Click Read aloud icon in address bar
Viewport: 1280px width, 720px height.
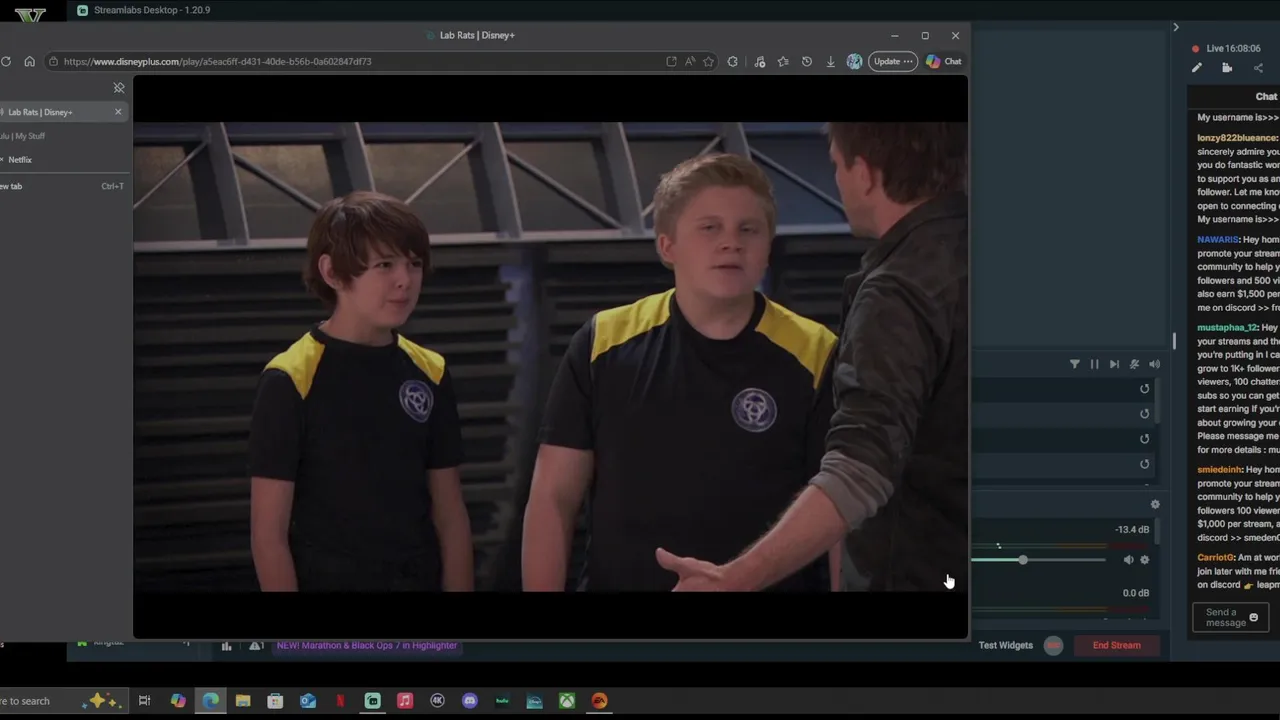pos(690,62)
